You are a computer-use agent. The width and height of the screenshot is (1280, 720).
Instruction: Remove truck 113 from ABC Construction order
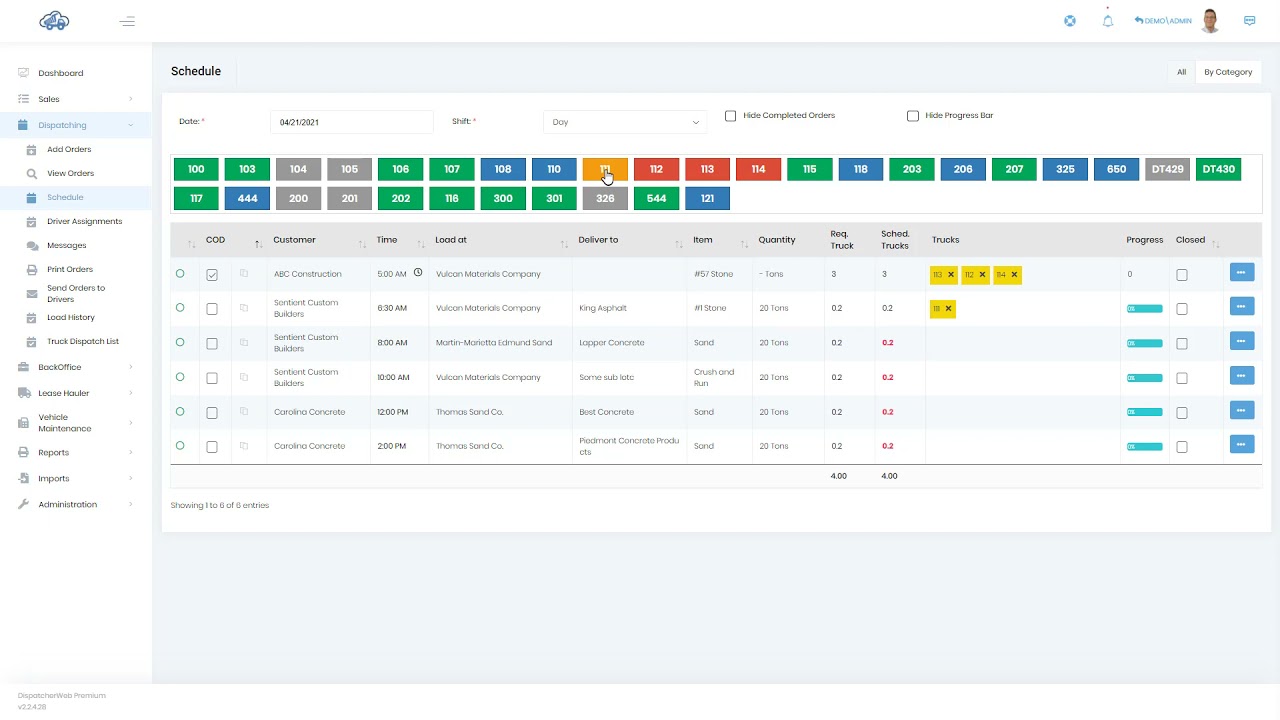pos(951,274)
